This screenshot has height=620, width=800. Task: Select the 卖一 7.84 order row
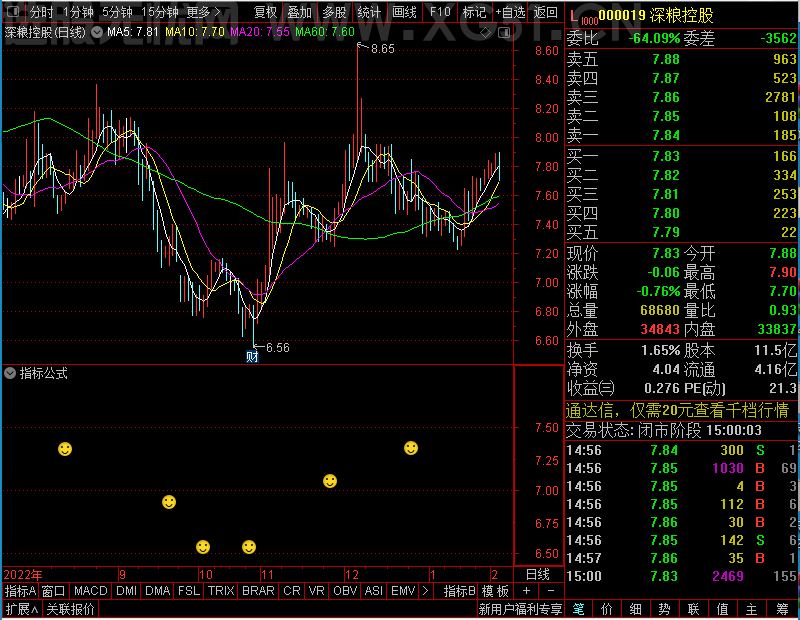[x=682, y=135]
